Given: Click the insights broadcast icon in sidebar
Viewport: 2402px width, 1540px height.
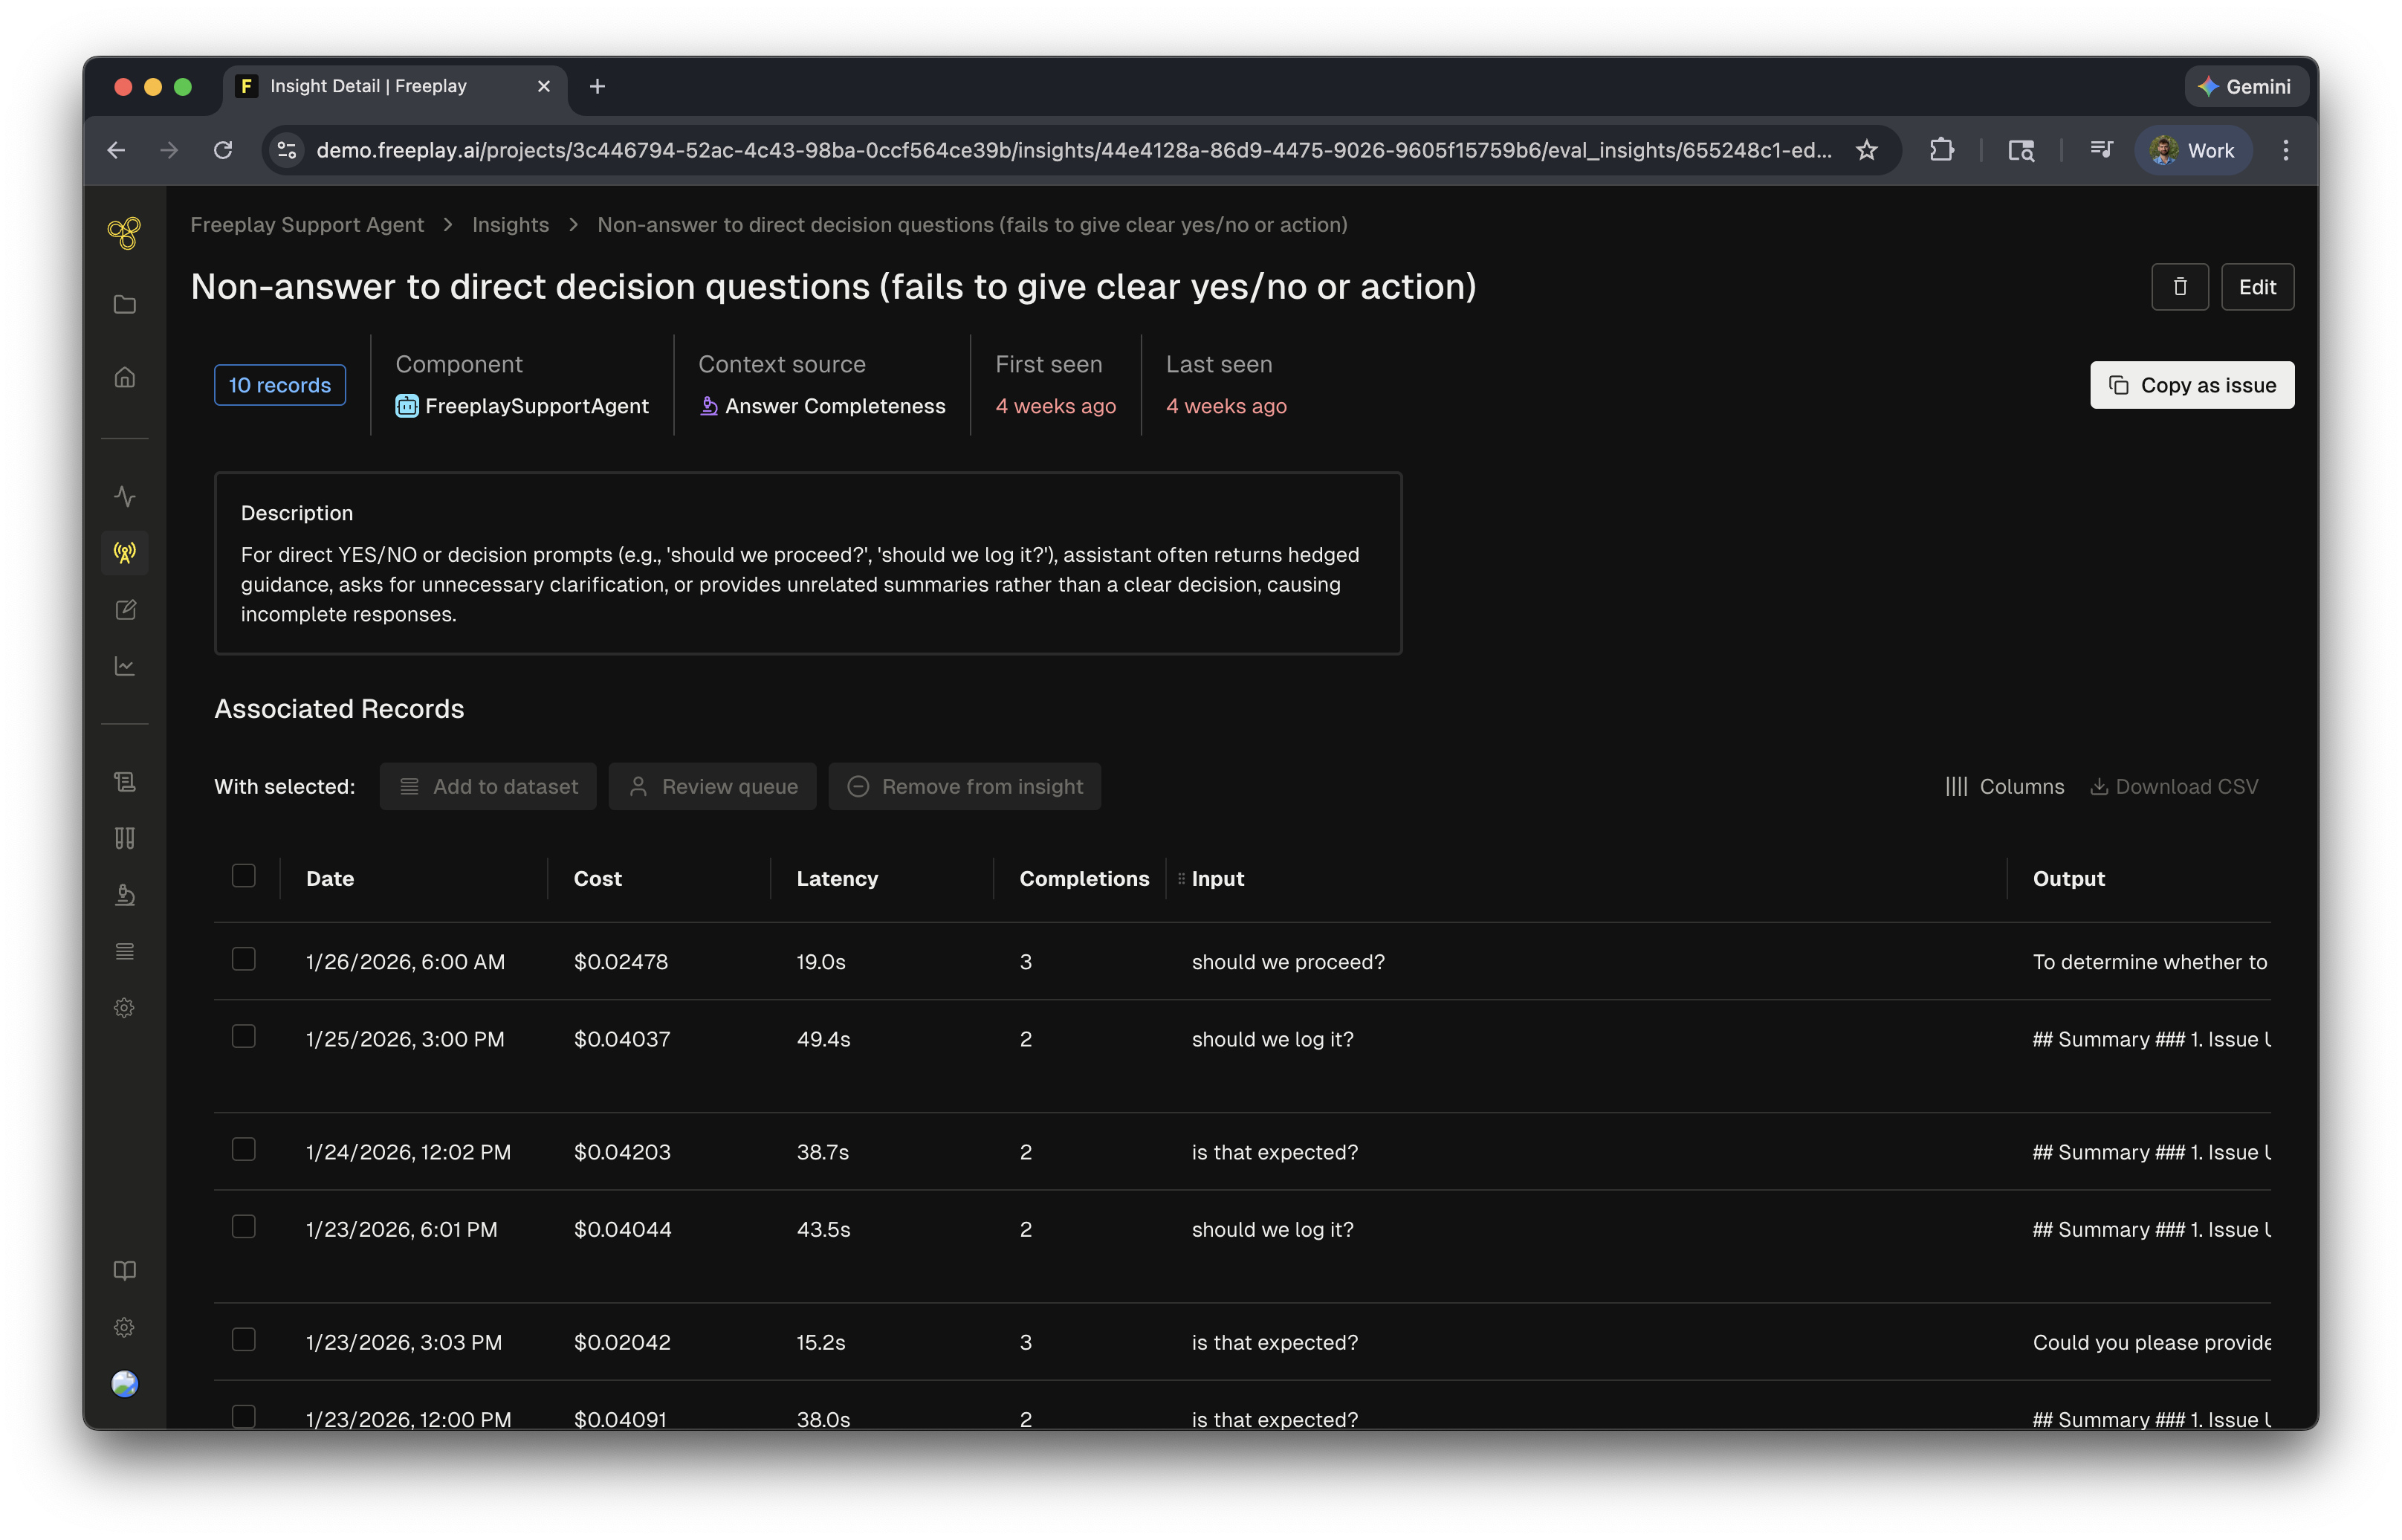Looking at the screenshot, I should pos(124,553).
